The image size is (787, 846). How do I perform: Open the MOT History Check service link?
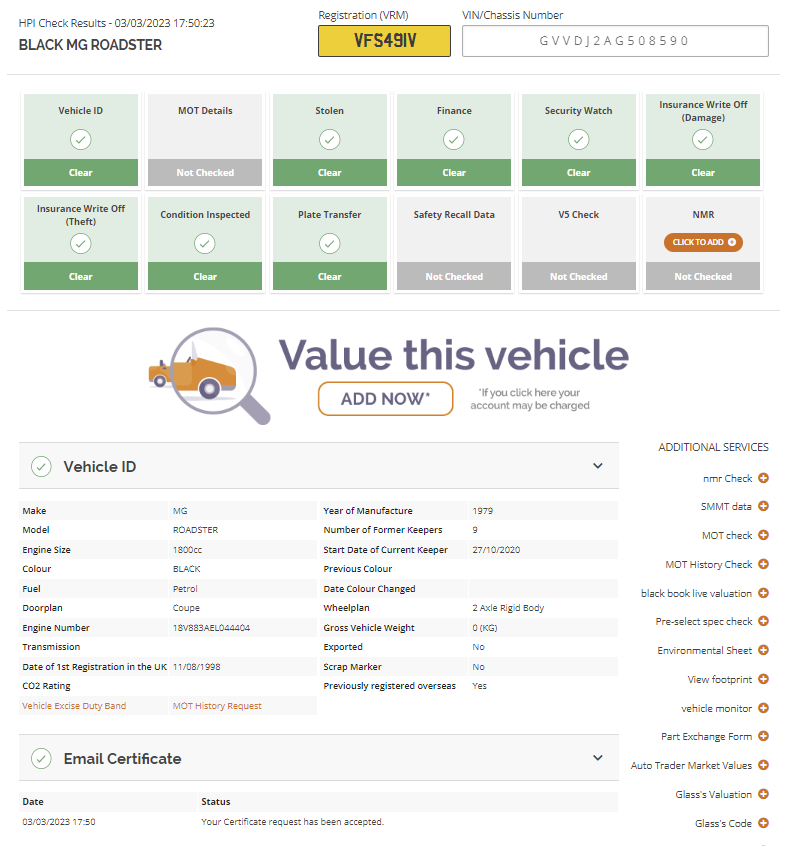[709, 564]
